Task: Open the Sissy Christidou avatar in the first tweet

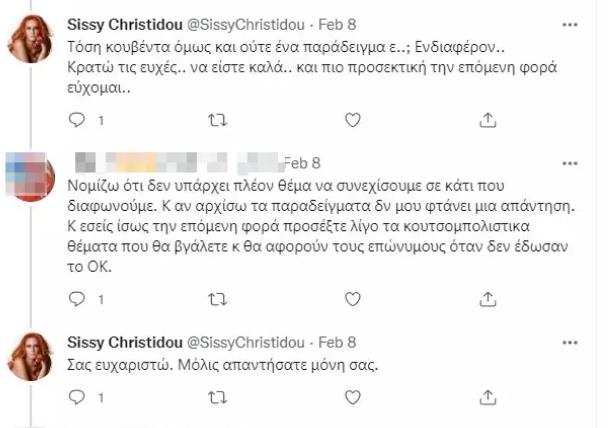Action: pos(30,39)
